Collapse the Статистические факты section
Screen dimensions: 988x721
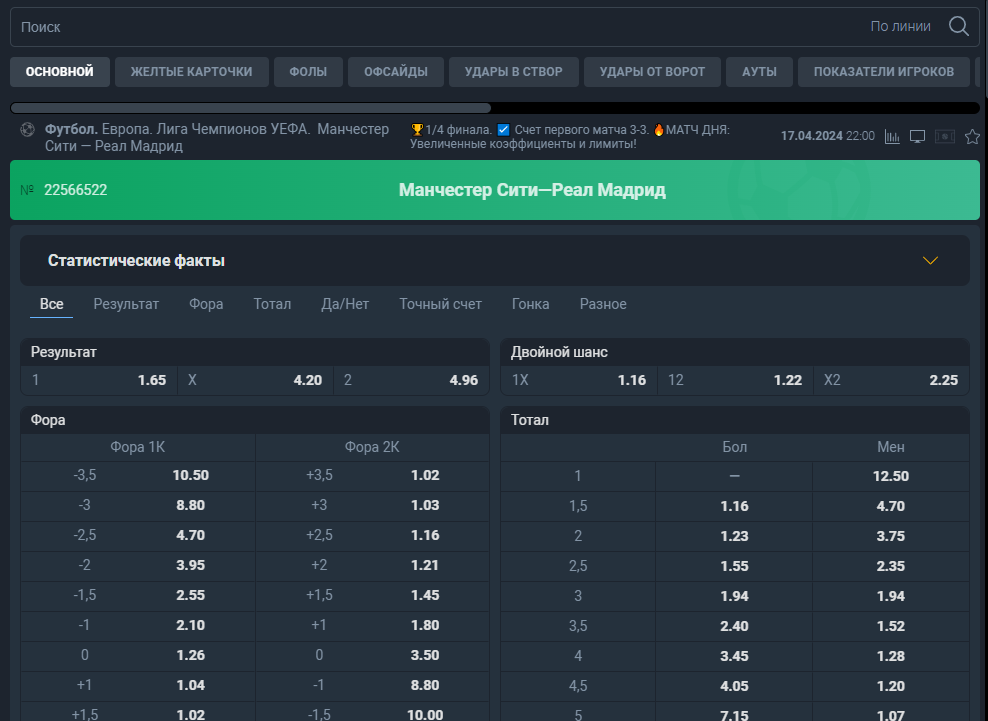[930, 260]
